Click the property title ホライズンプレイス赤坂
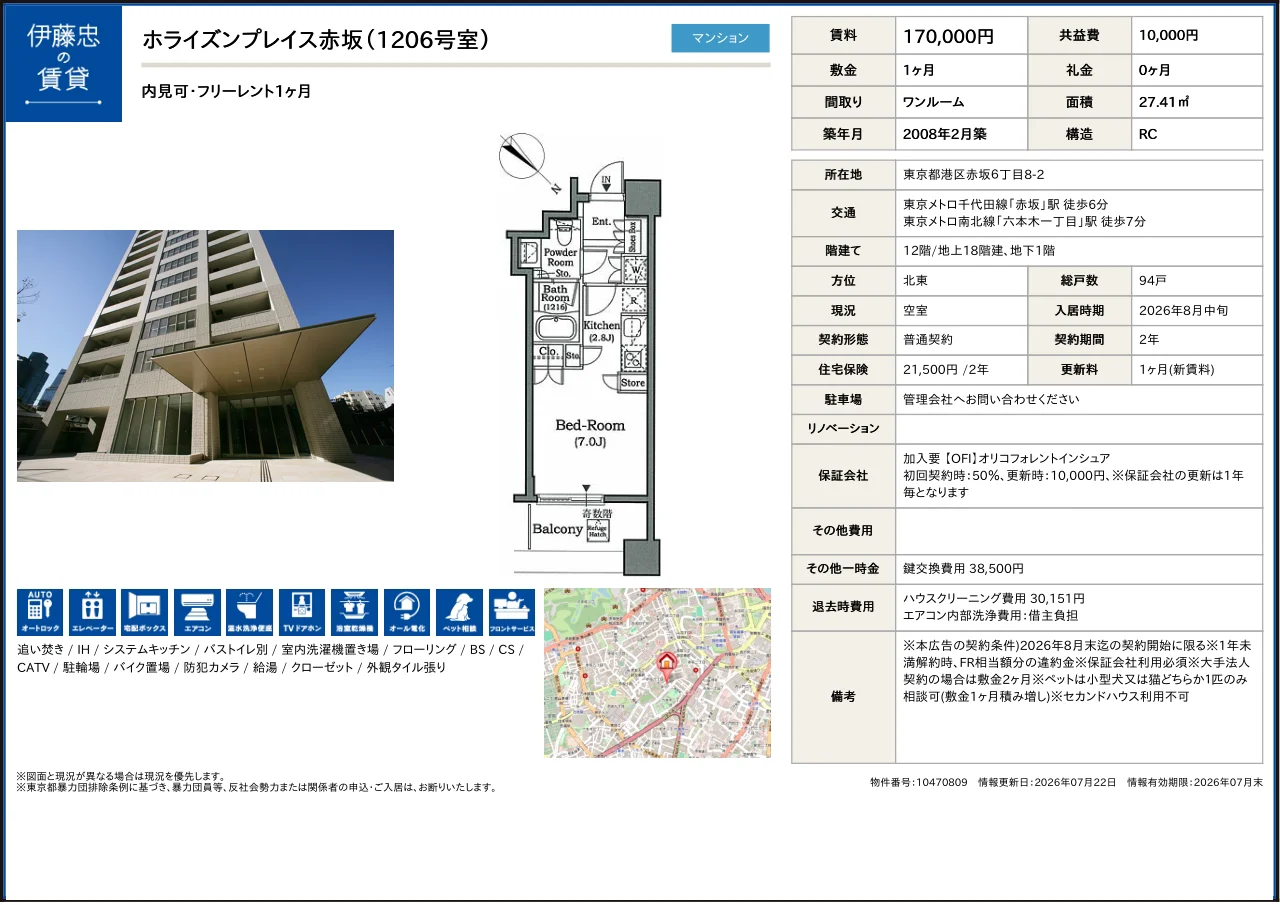Viewport: 1280px width, 905px height. click(316, 39)
